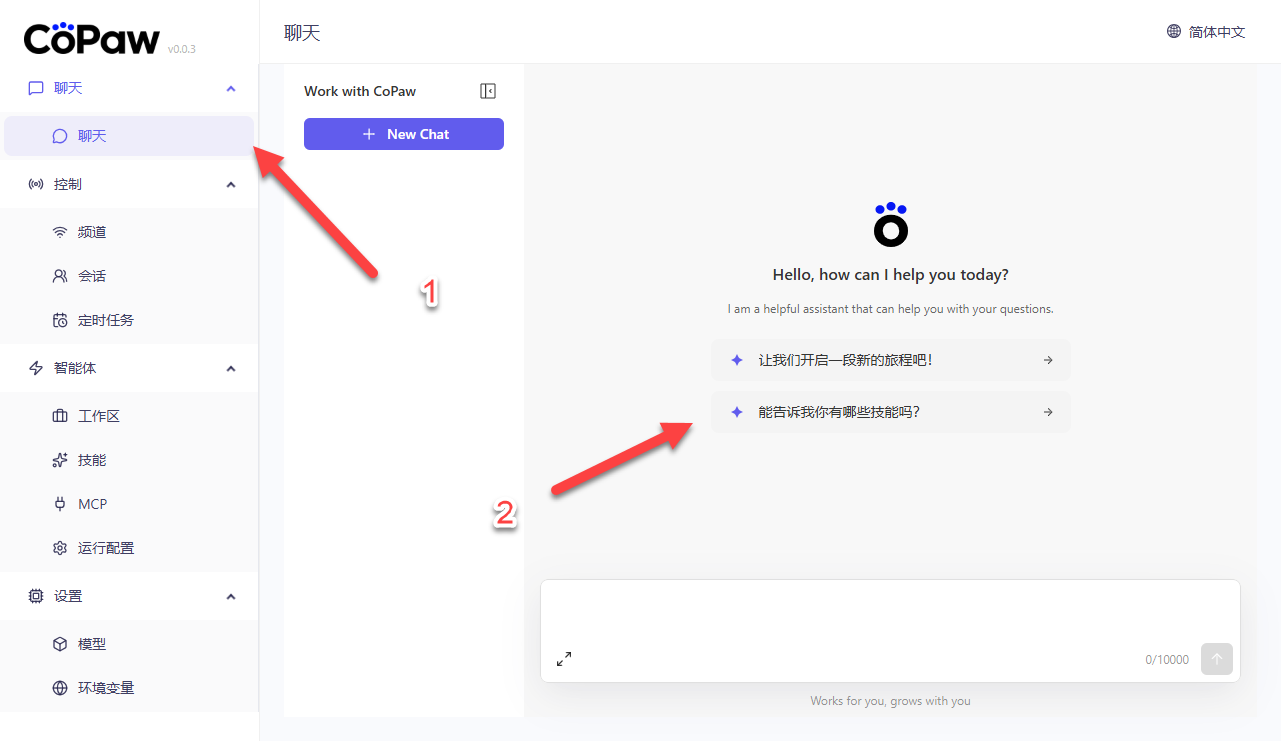Viewport: 1281px width, 741px height.
Task: Click the 会话 people icon
Action: click(x=60, y=276)
